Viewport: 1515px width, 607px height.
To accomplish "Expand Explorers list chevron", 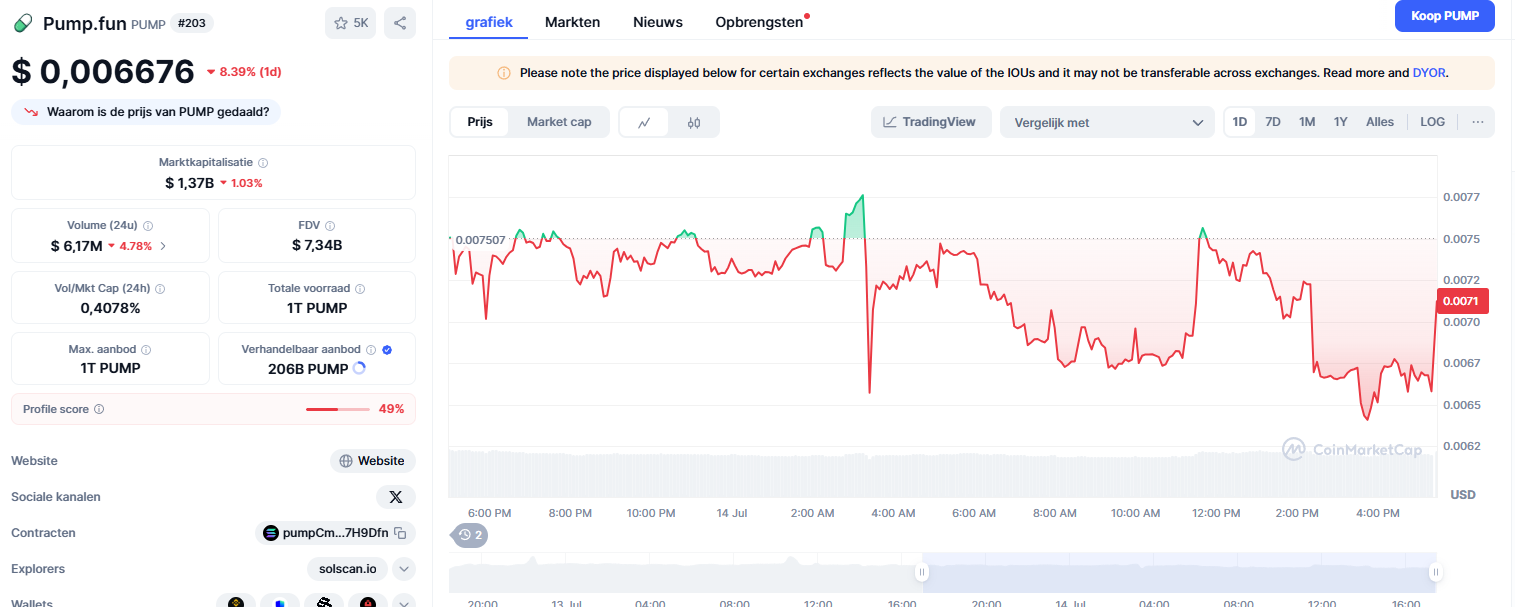I will click(404, 569).
